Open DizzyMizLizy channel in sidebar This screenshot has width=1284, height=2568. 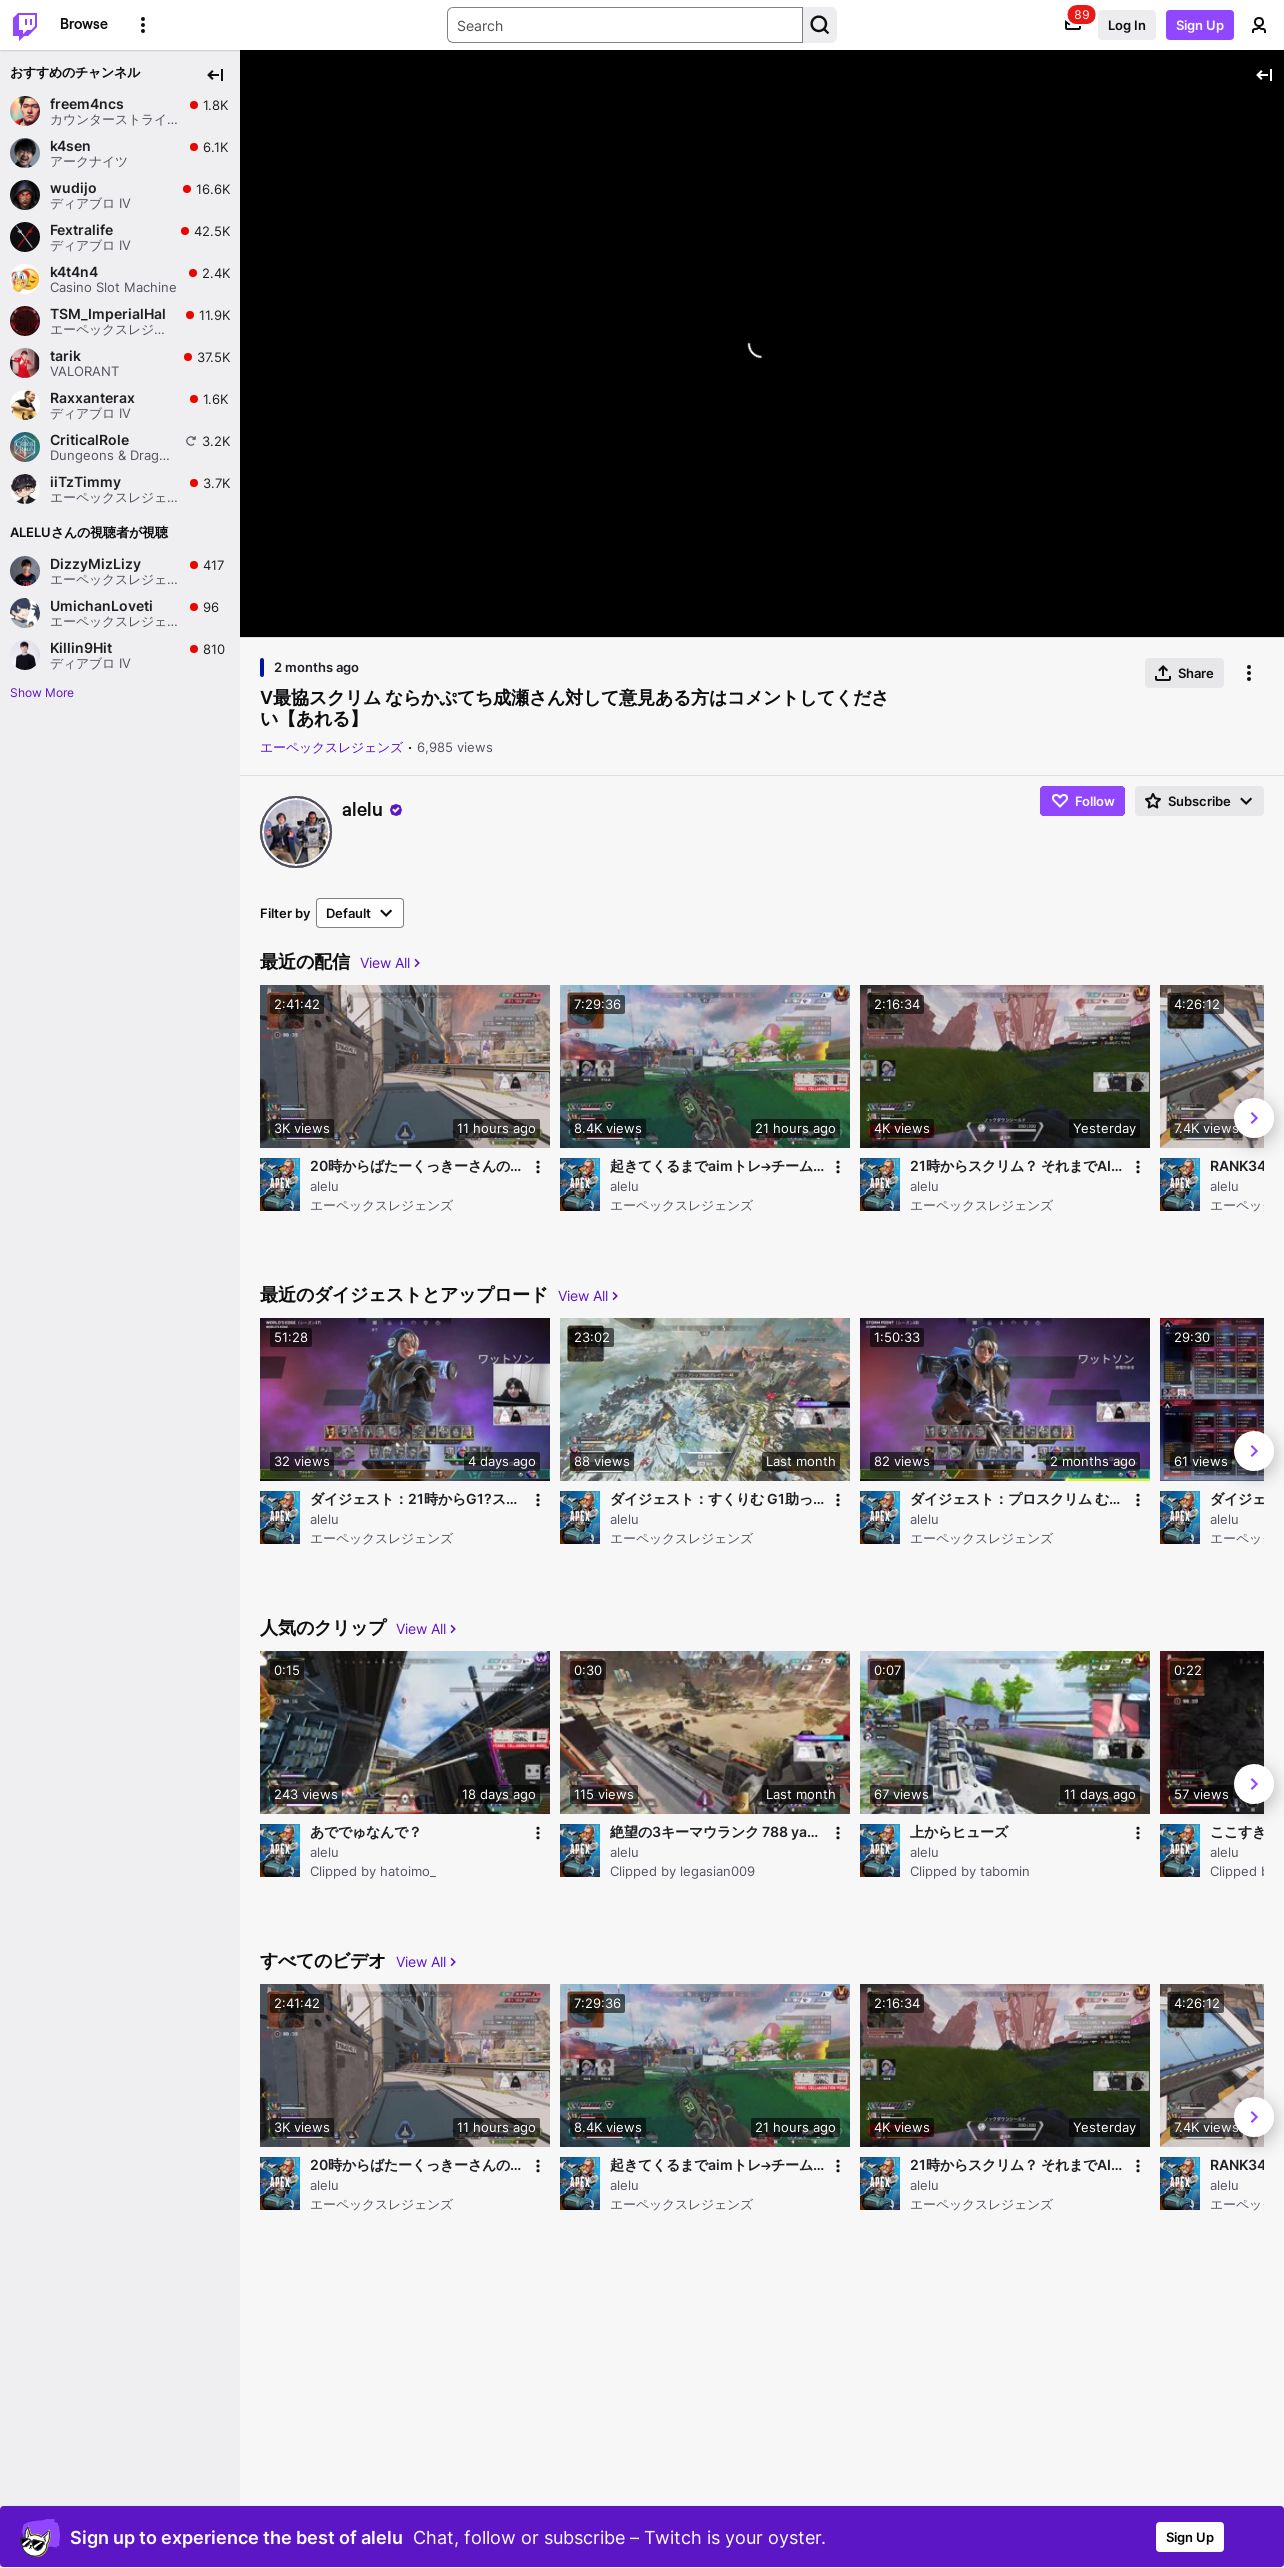(120, 571)
